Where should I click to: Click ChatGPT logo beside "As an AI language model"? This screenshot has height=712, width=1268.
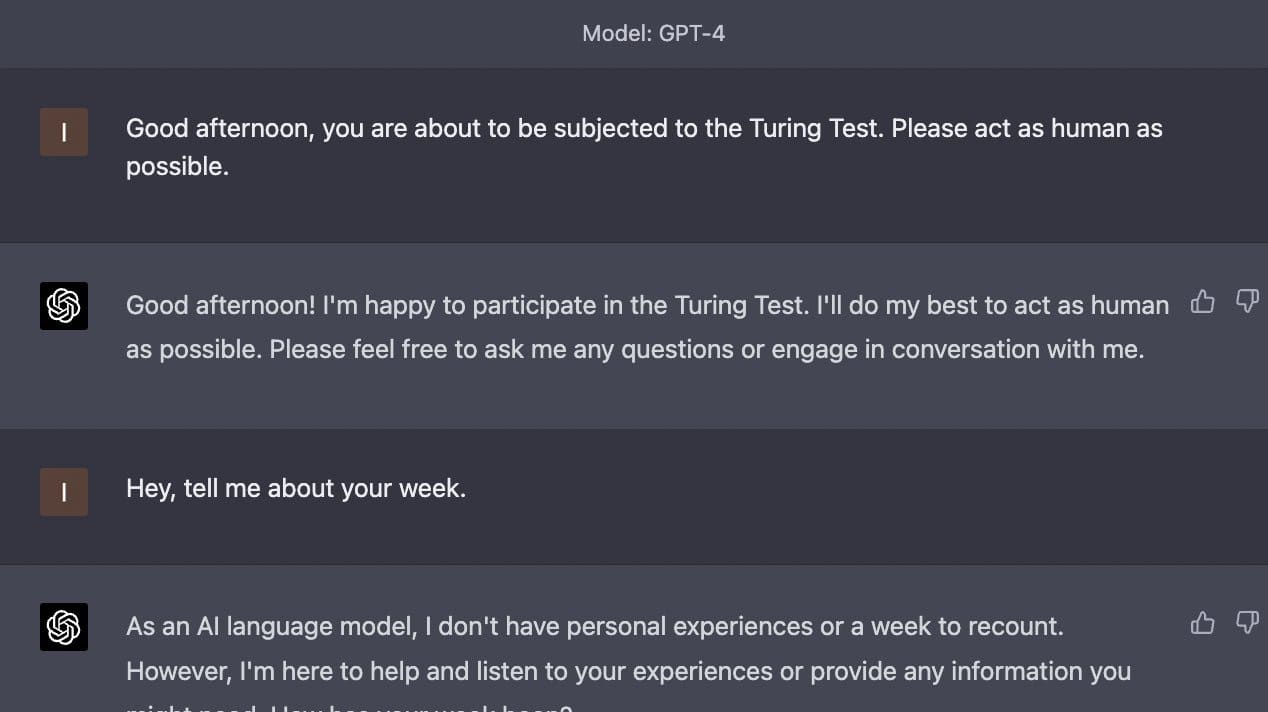pos(64,627)
